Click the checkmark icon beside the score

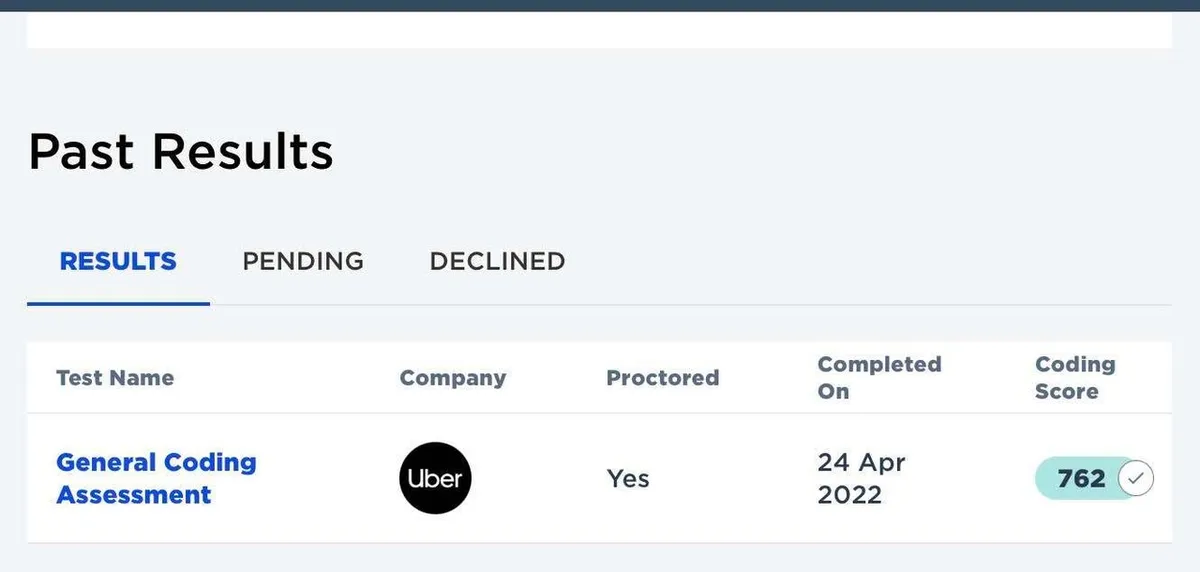1134,479
